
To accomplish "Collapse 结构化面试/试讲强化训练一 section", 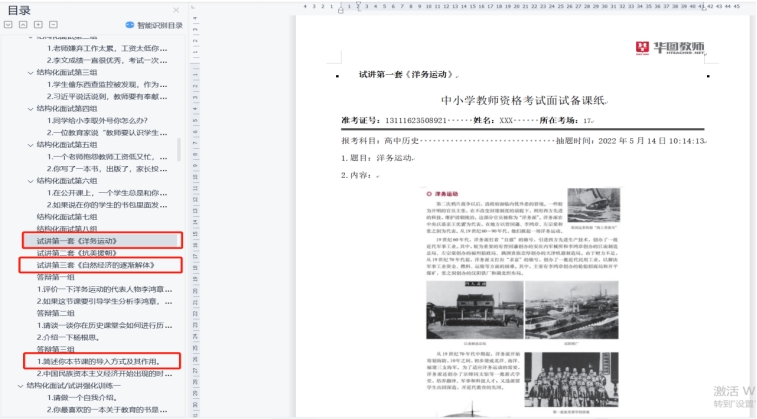I will coord(20,385).
